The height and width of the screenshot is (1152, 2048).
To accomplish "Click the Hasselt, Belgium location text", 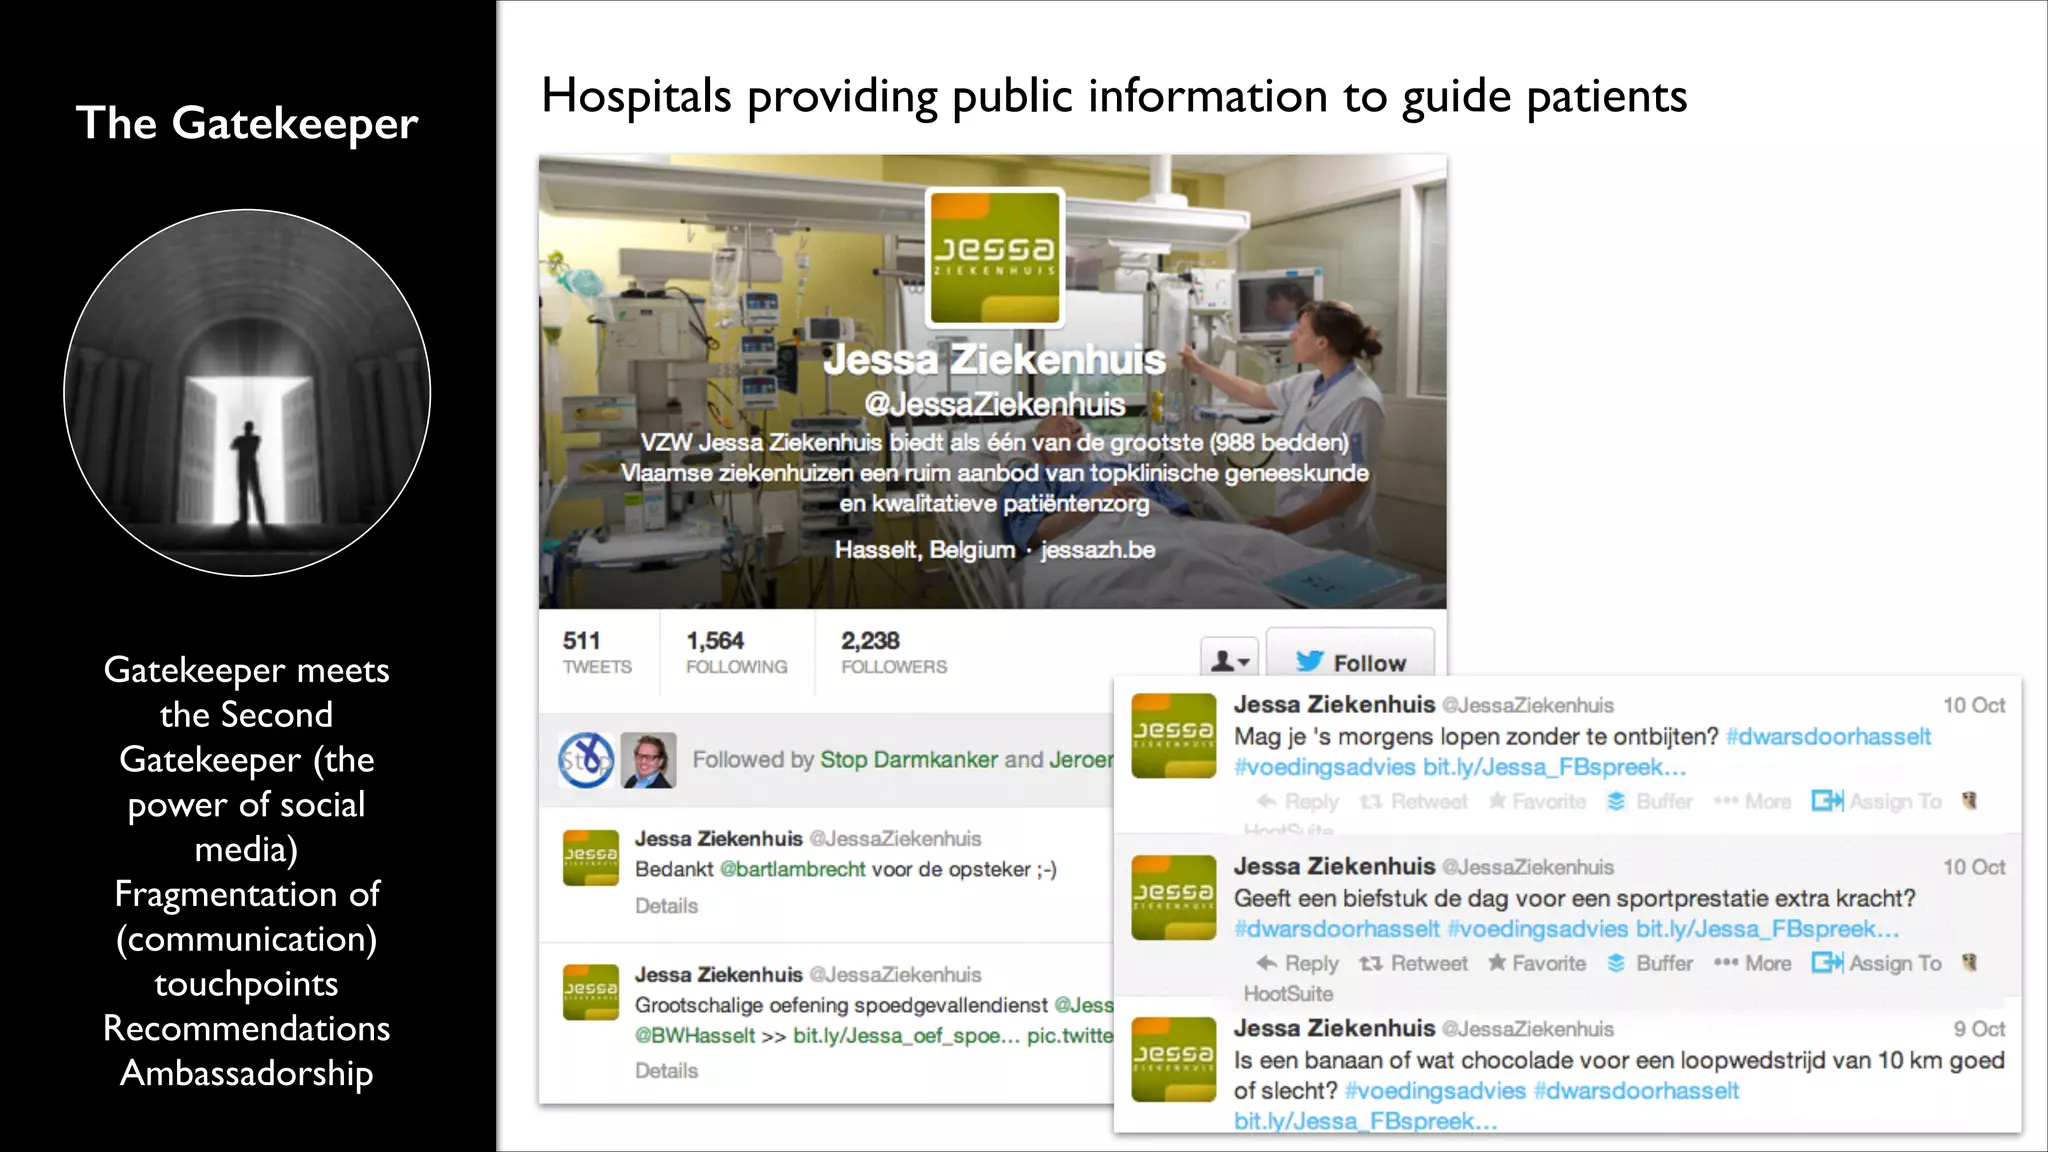I will click(x=924, y=550).
